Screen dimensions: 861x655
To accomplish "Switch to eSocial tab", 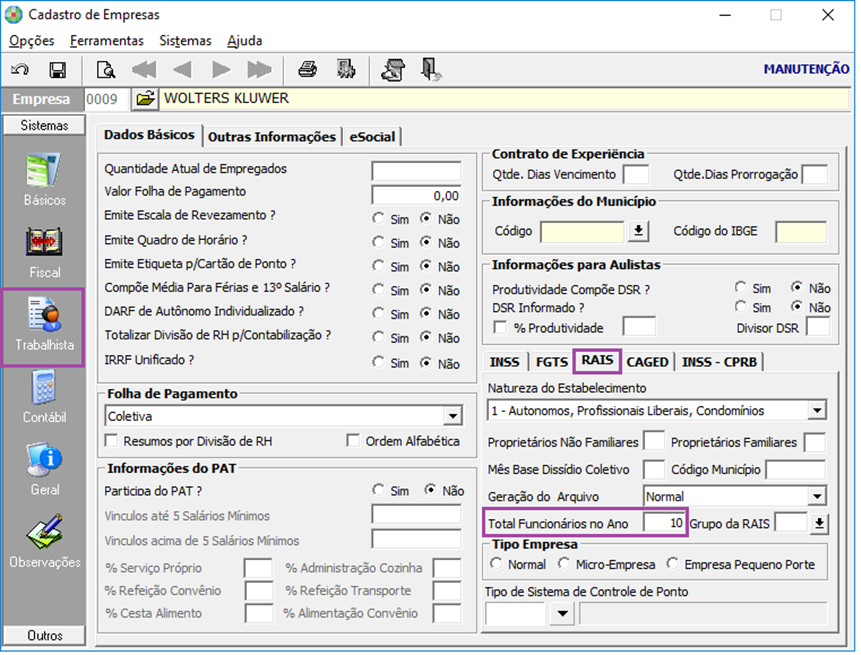I will [x=372, y=137].
